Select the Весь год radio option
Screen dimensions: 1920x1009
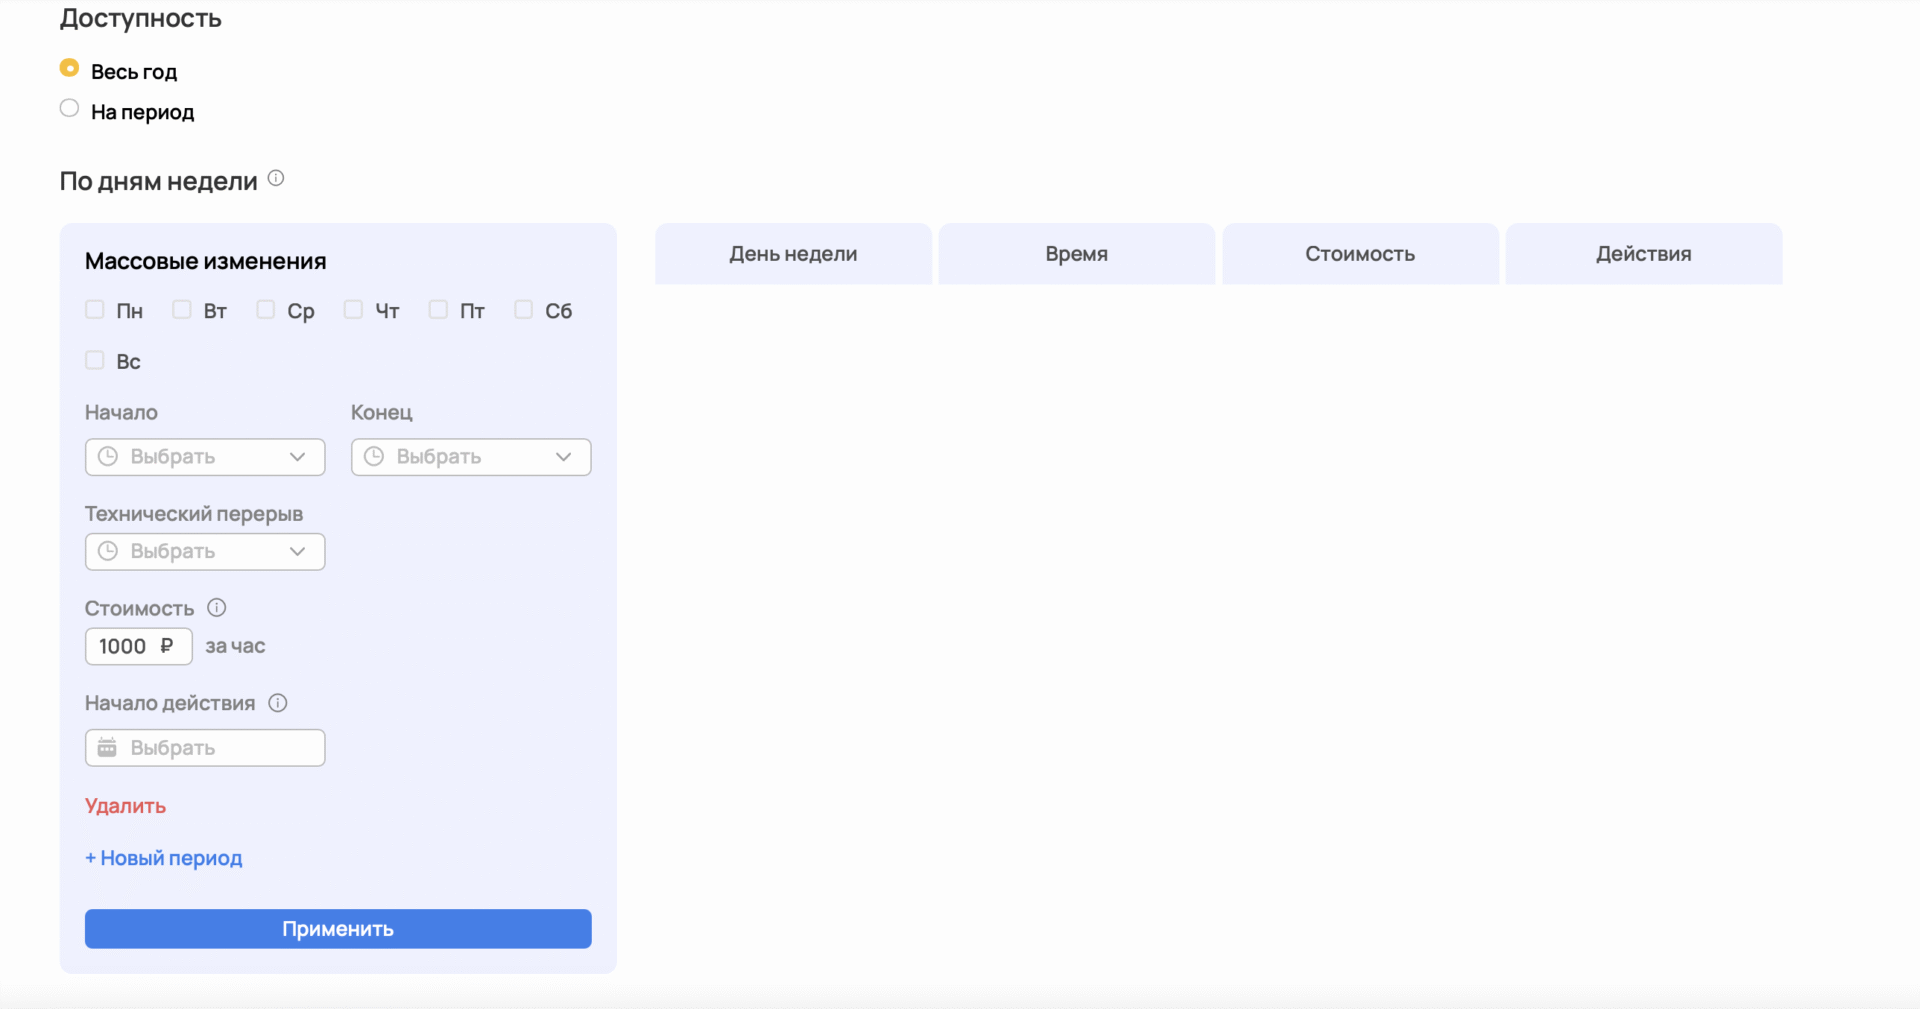click(x=69, y=68)
